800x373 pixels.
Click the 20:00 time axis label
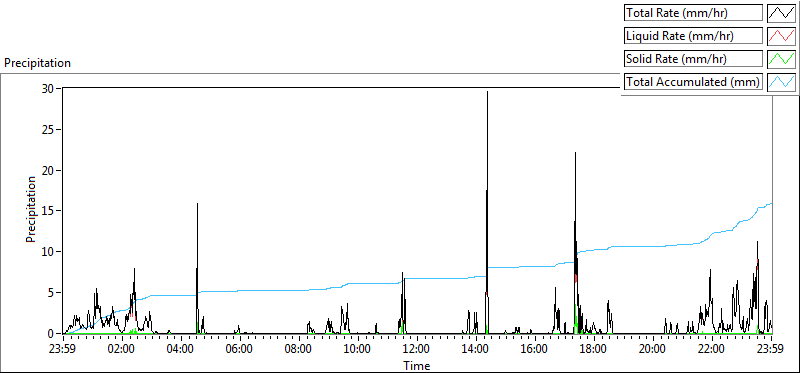(x=653, y=350)
